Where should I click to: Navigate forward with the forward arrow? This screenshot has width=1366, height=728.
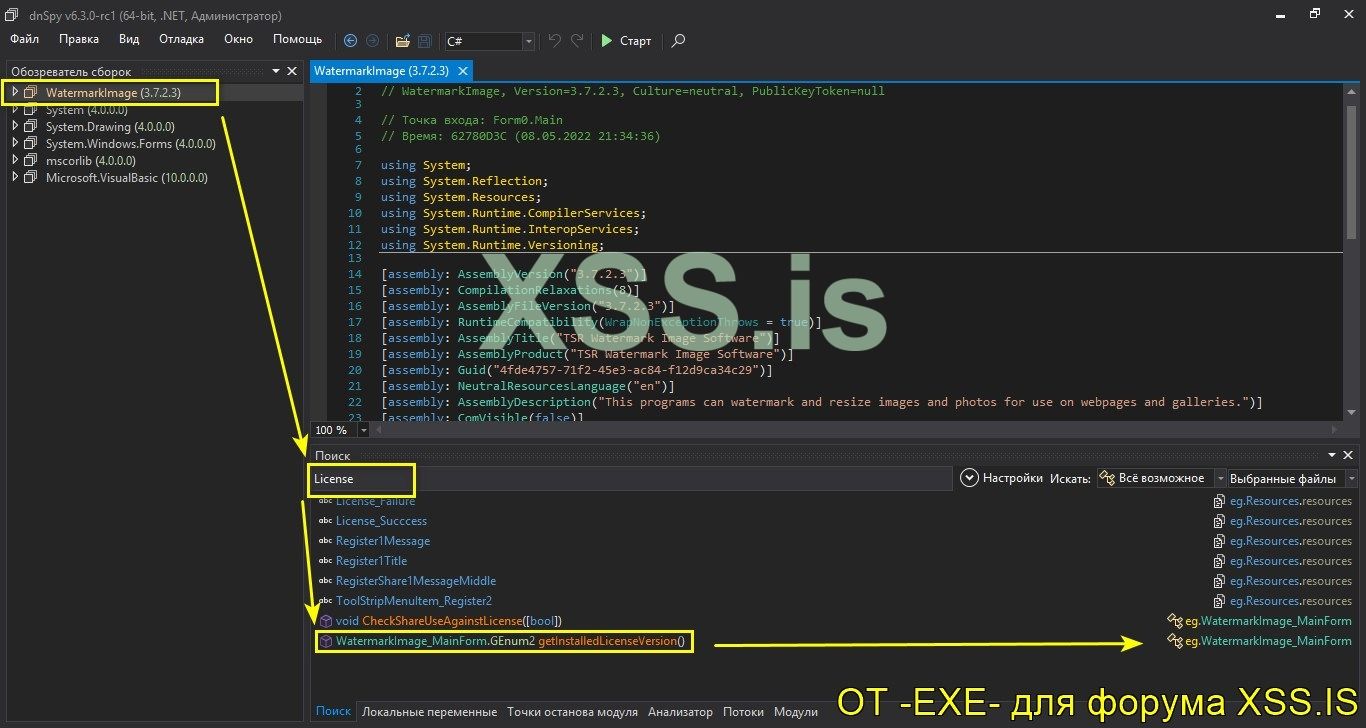[373, 41]
